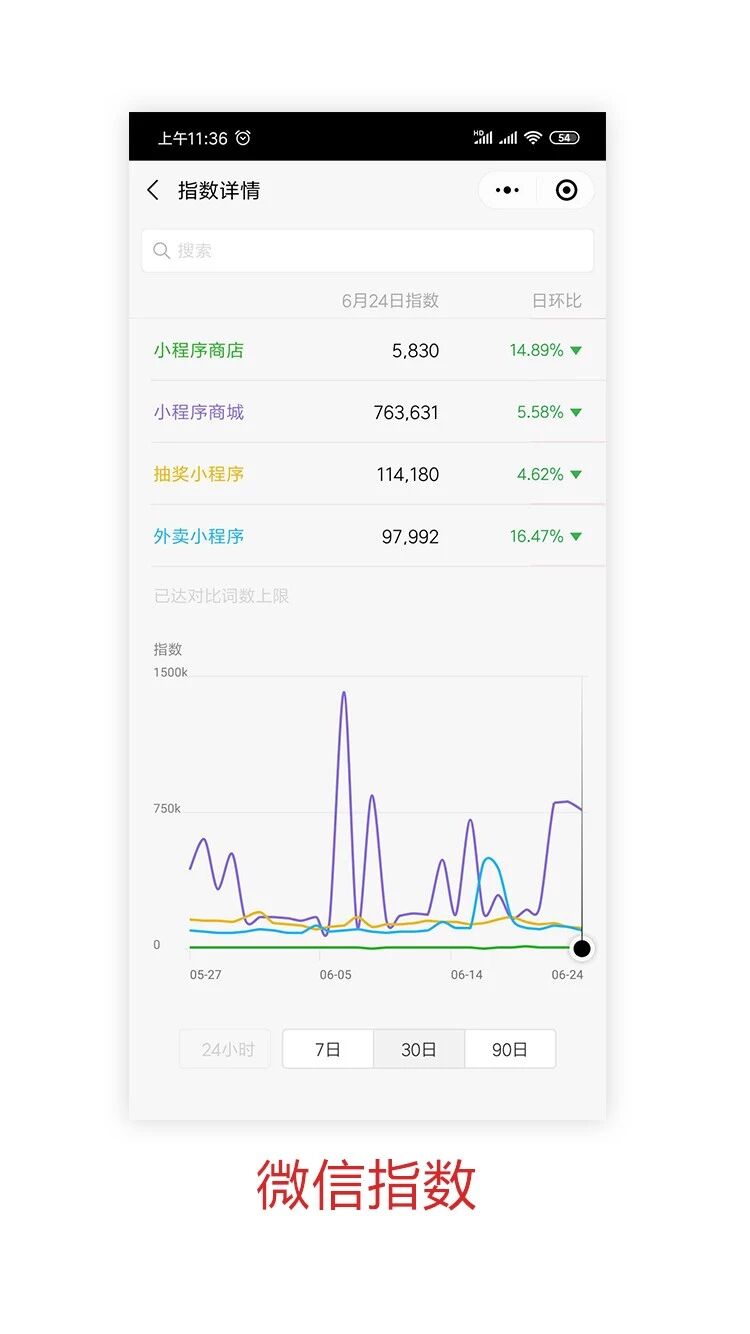Select keyword 外卖小程序
Viewport: 750px width, 1334px height.
click(x=199, y=536)
